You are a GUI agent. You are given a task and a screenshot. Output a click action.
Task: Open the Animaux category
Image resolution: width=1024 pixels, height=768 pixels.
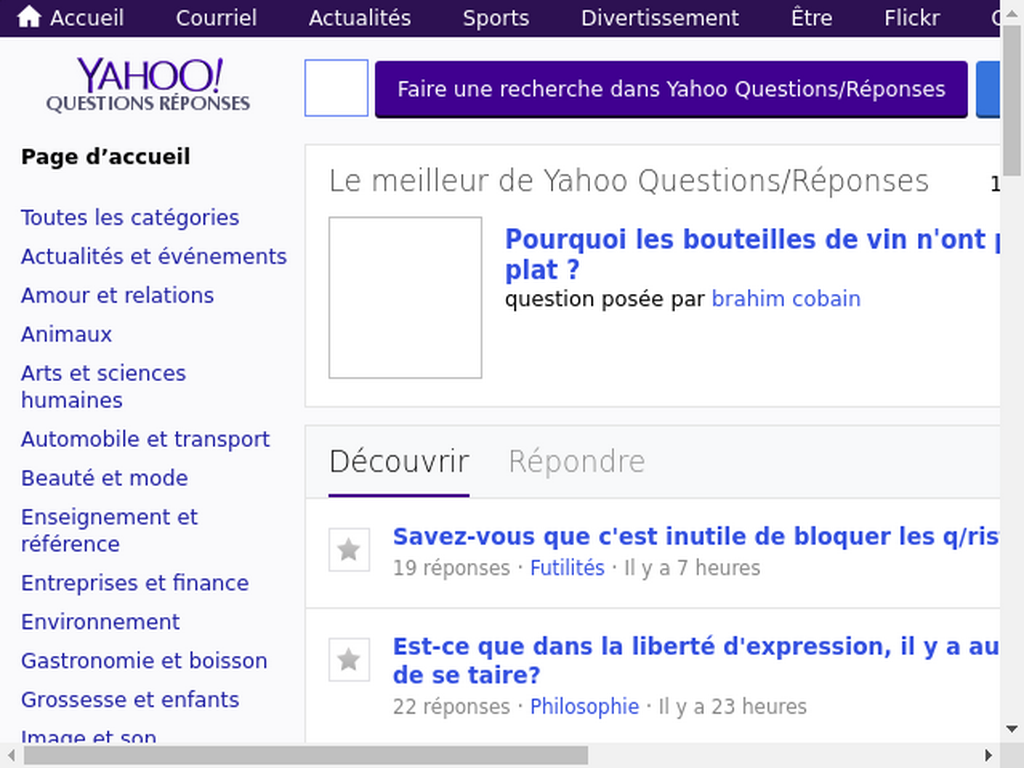tap(67, 334)
